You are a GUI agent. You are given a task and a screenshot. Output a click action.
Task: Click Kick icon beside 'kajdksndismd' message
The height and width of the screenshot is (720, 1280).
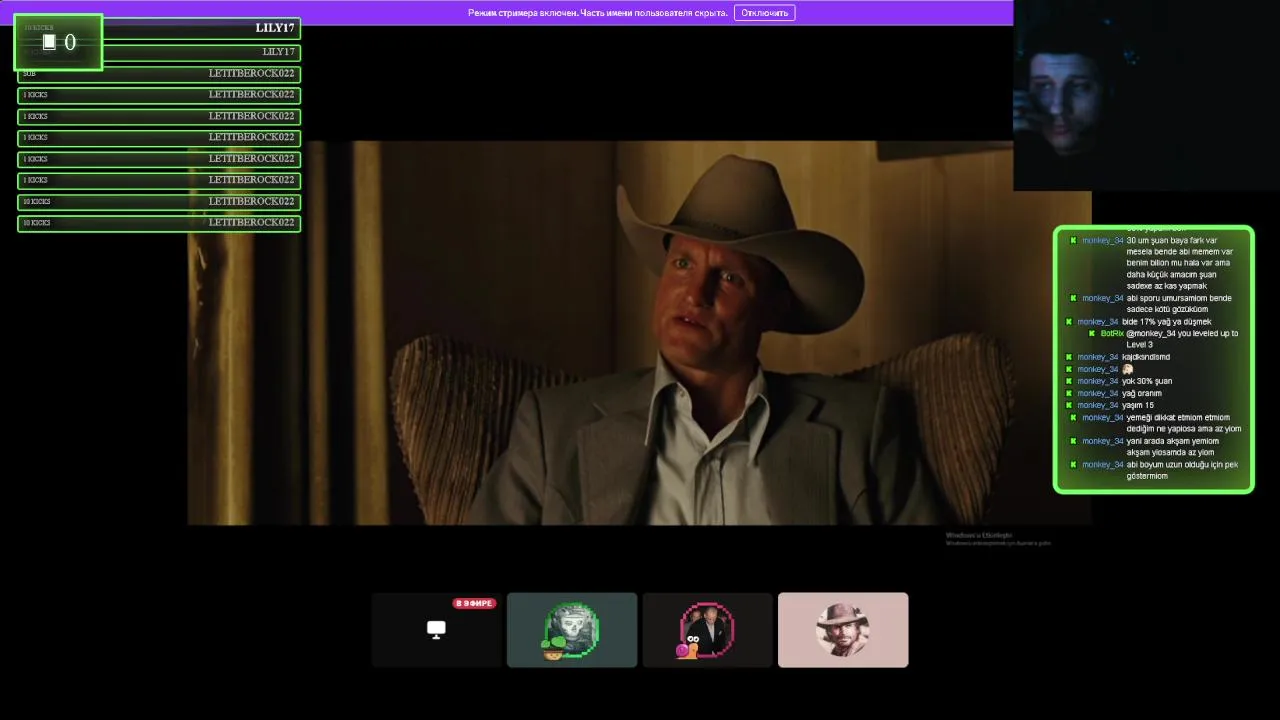[1069, 357]
